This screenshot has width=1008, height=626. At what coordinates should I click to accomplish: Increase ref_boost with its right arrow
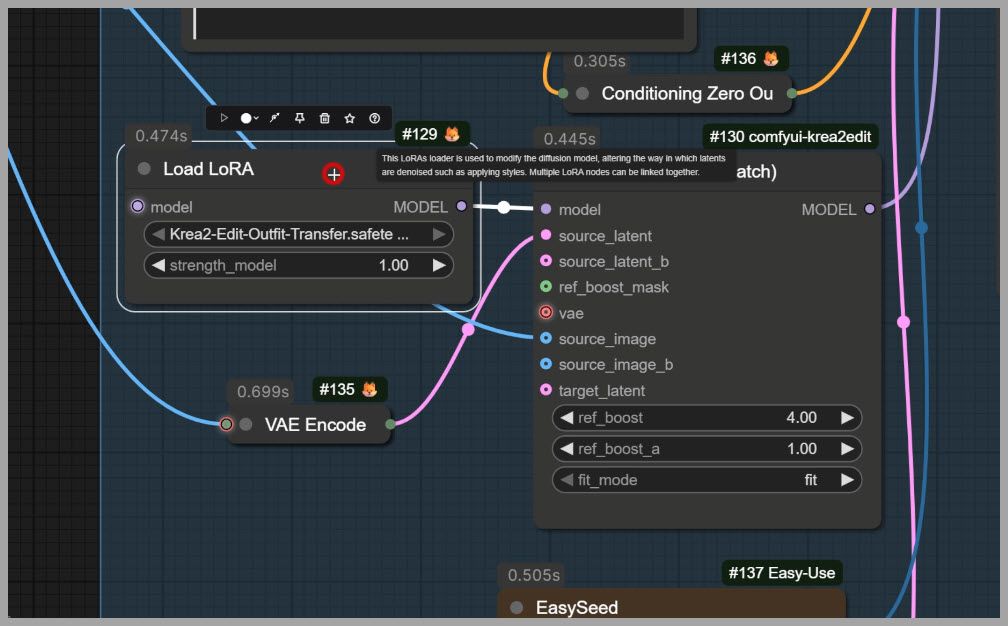tap(847, 418)
